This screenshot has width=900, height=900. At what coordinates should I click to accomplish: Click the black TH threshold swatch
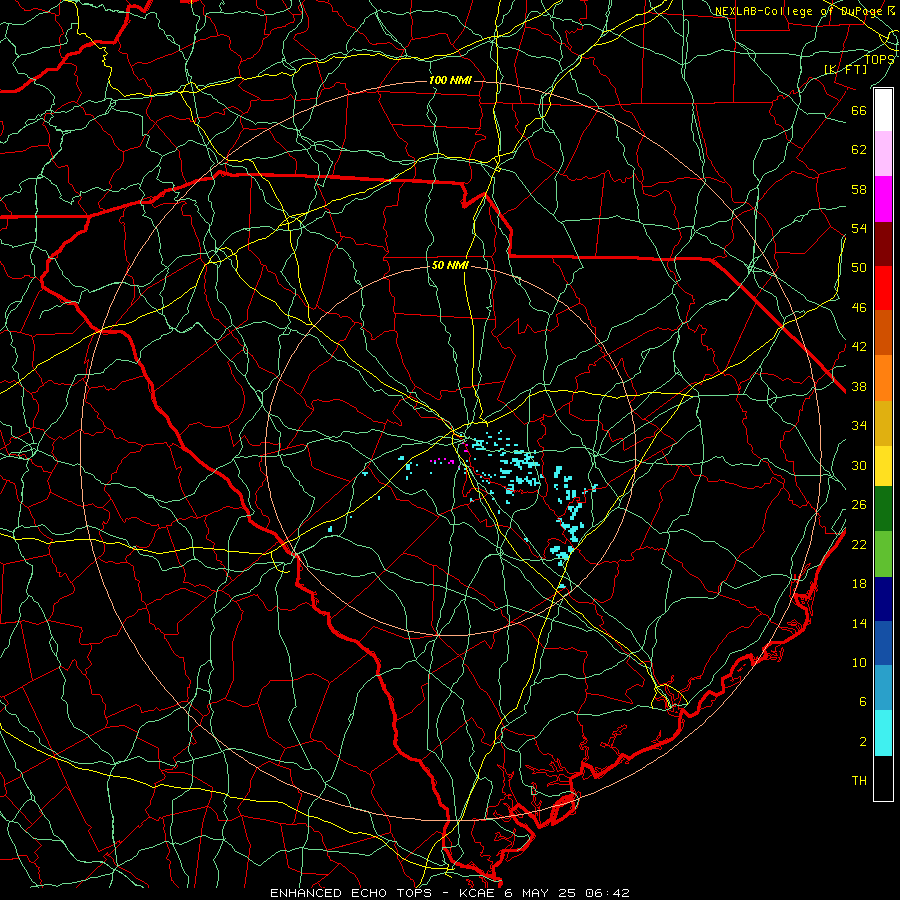883,778
